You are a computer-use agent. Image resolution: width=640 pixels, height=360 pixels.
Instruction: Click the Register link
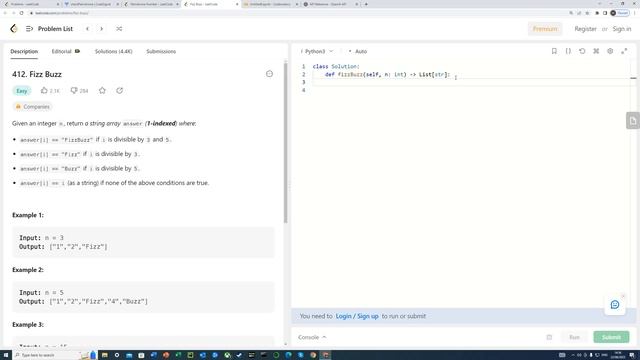[585, 29]
